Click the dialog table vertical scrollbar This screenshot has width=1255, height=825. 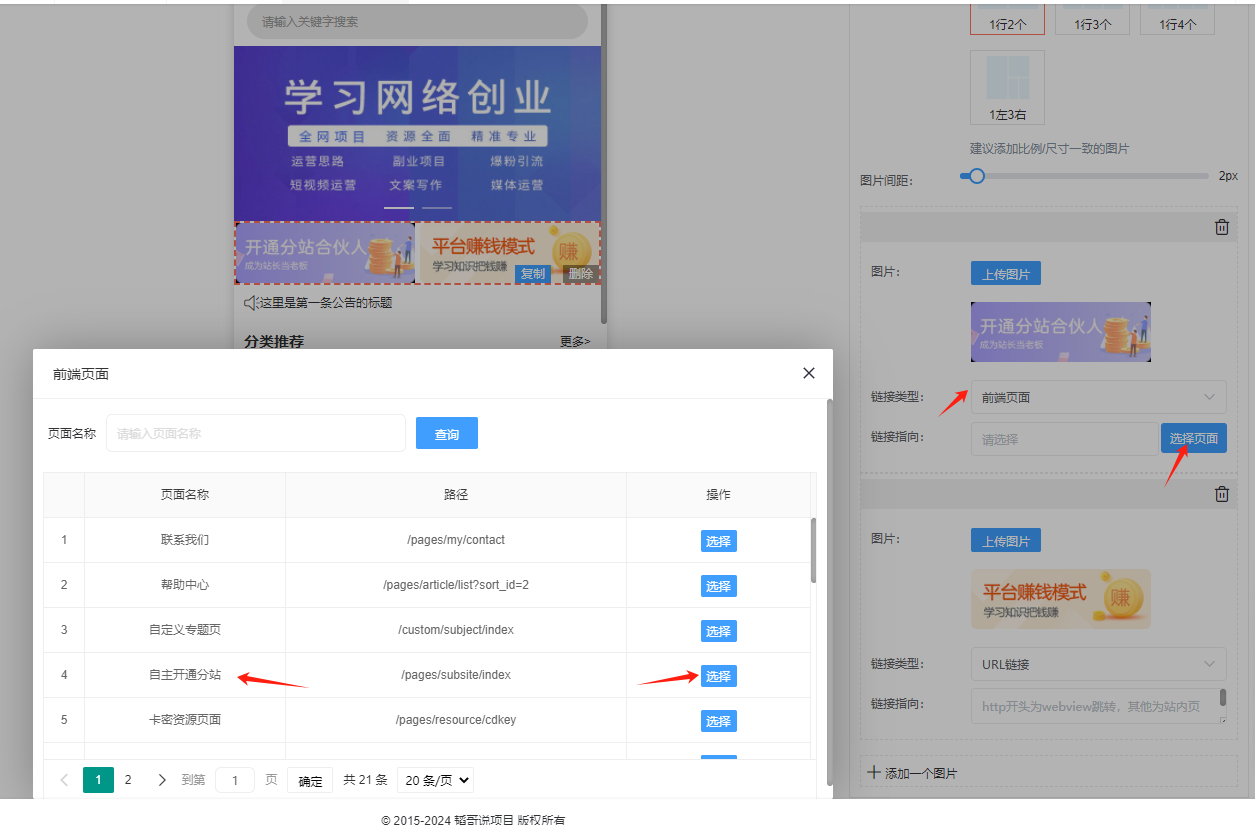(x=813, y=550)
